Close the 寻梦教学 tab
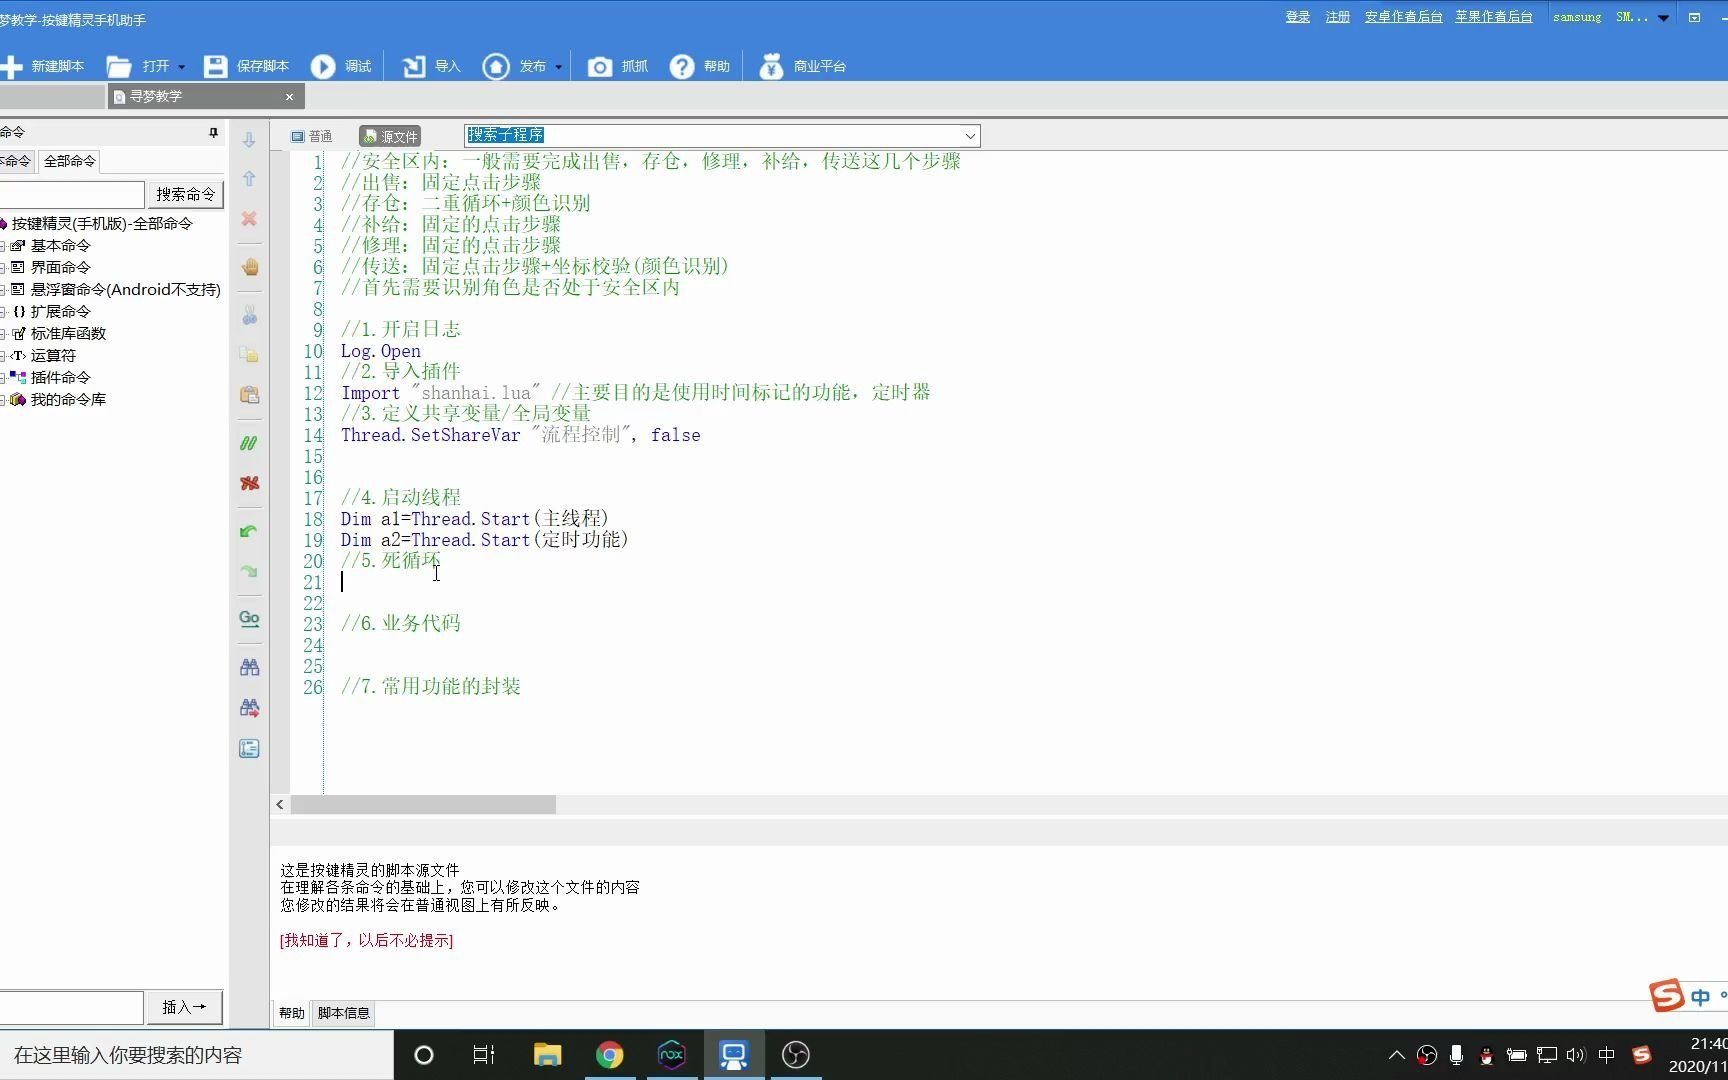1728x1080 pixels. [x=289, y=97]
